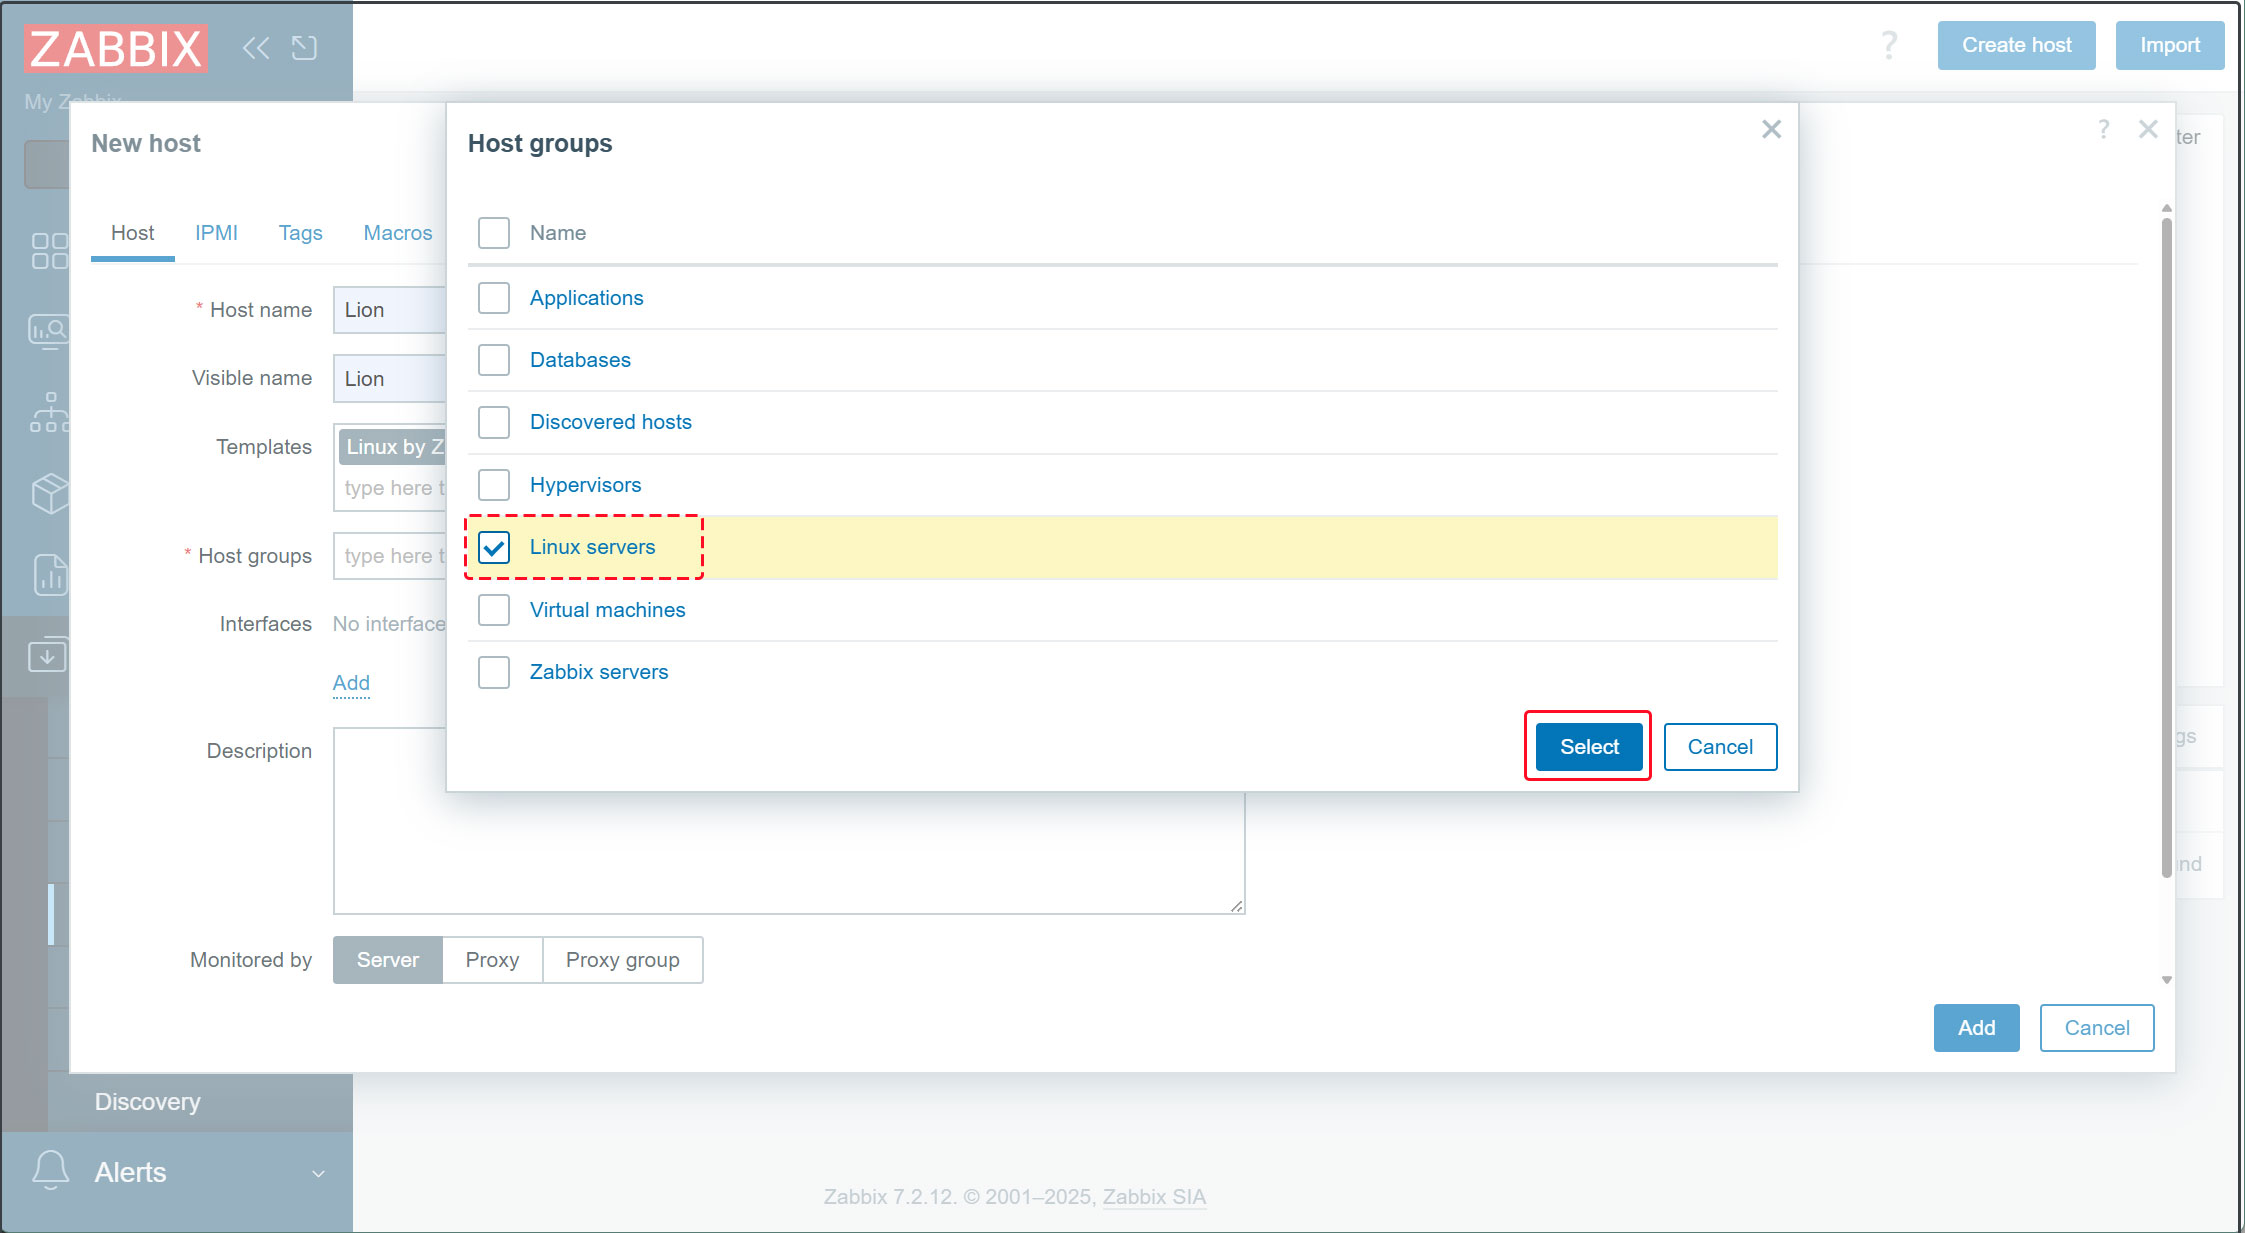The height and width of the screenshot is (1233, 2245).
Task: Switch to the IPMI tab
Action: coord(216,233)
